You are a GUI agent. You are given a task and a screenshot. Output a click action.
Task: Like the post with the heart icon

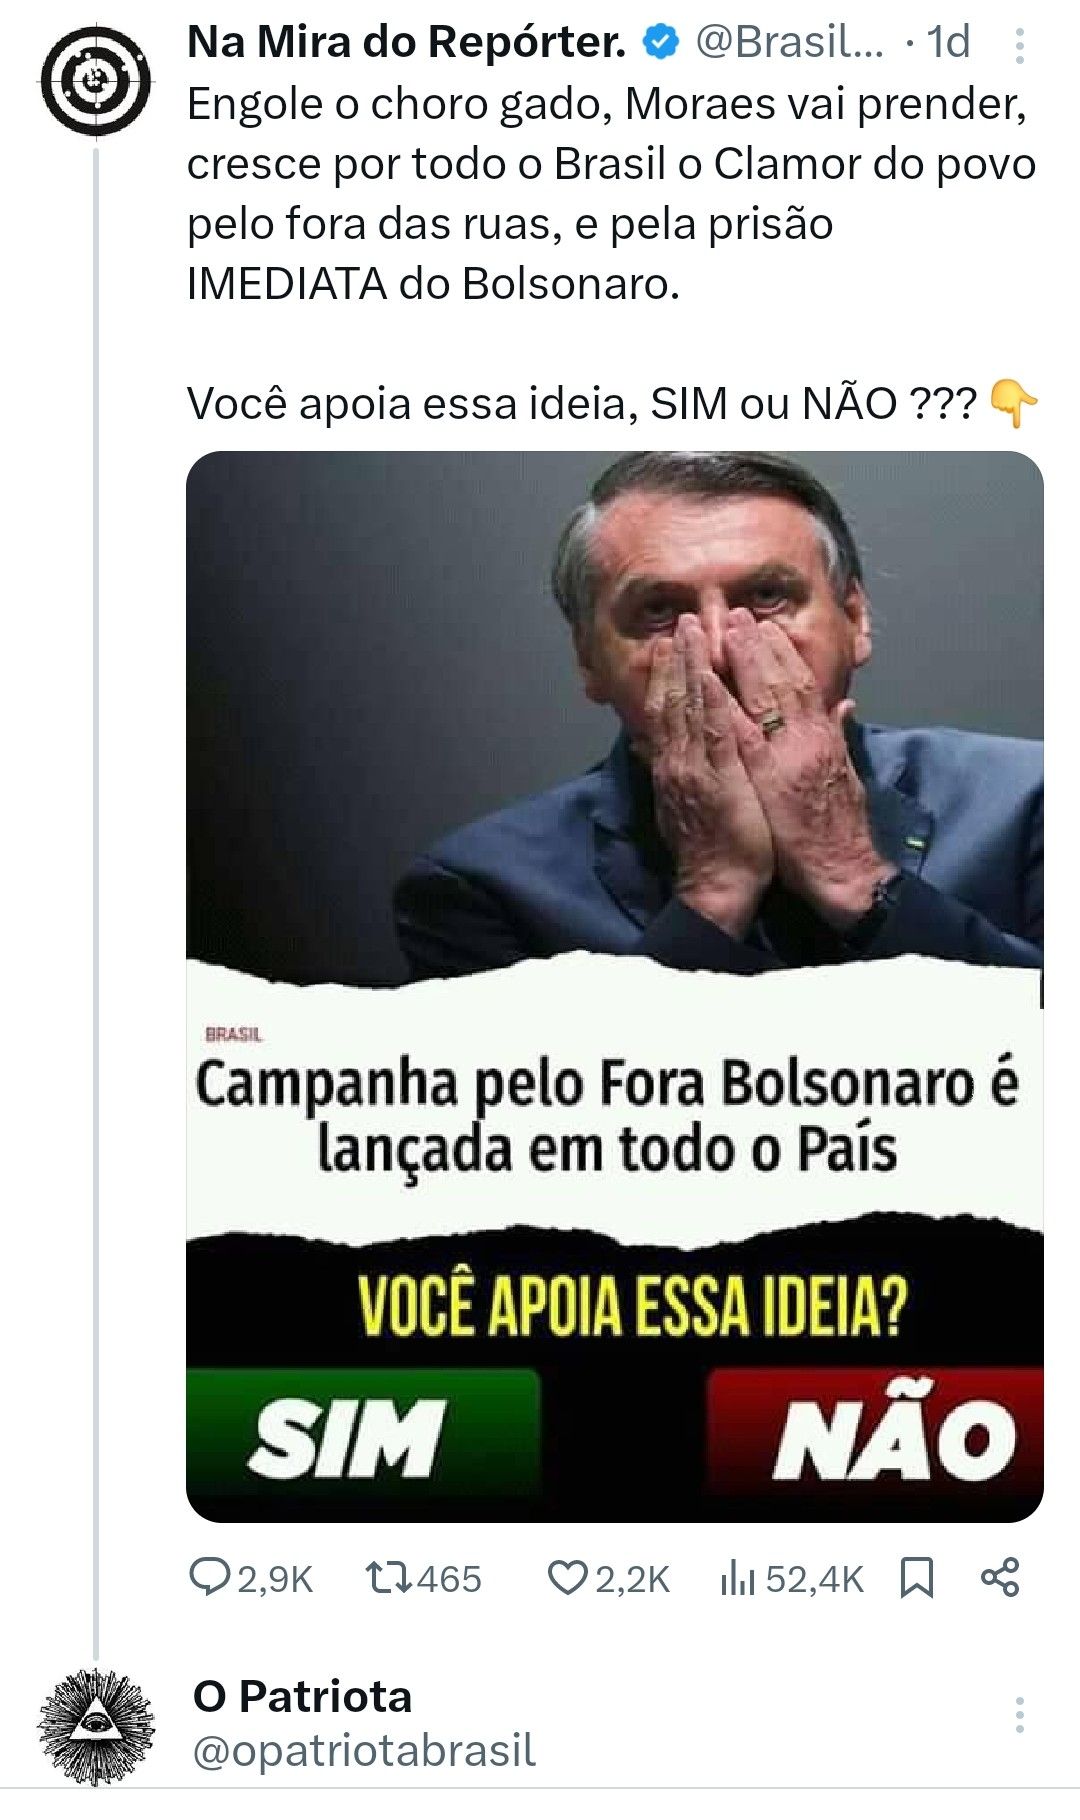coord(608,1579)
